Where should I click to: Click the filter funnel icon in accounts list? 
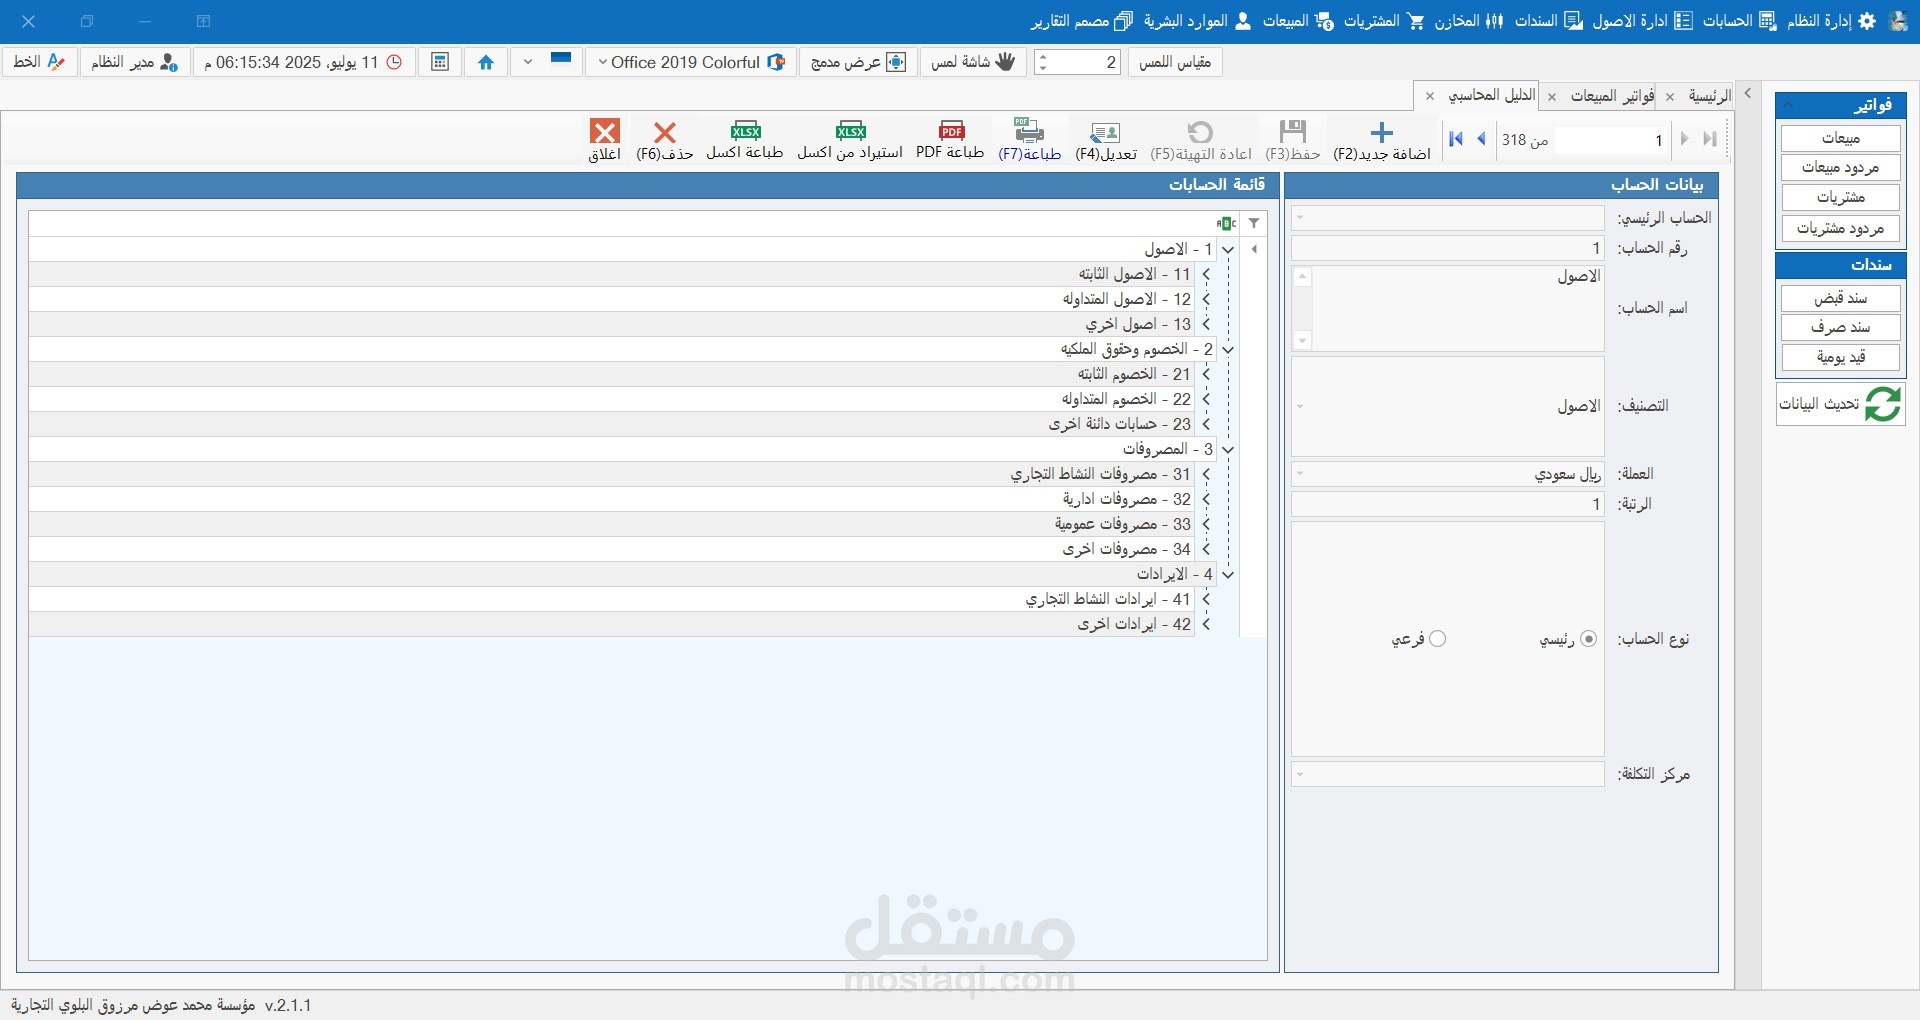pyautogui.click(x=1254, y=223)
